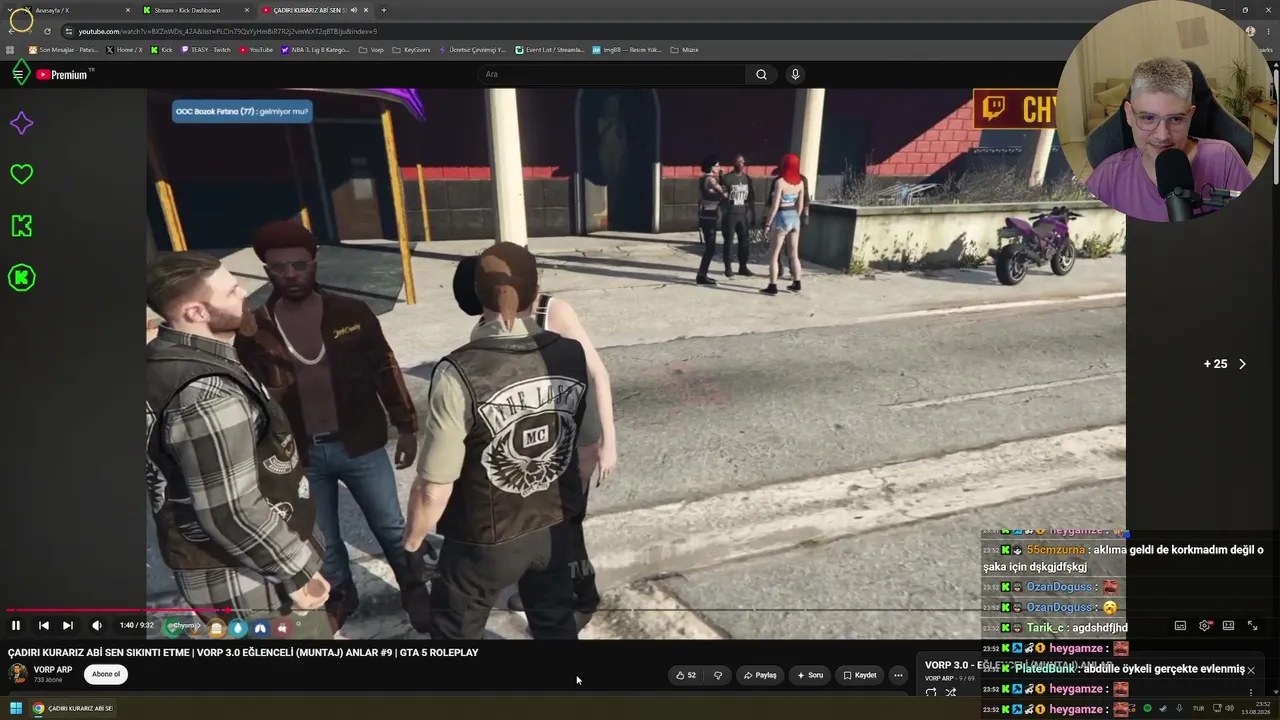Image resolution: width=1280 pixels, height=720 pixels.
Task: Toggle playlist loop
Action: click(931, 692)
